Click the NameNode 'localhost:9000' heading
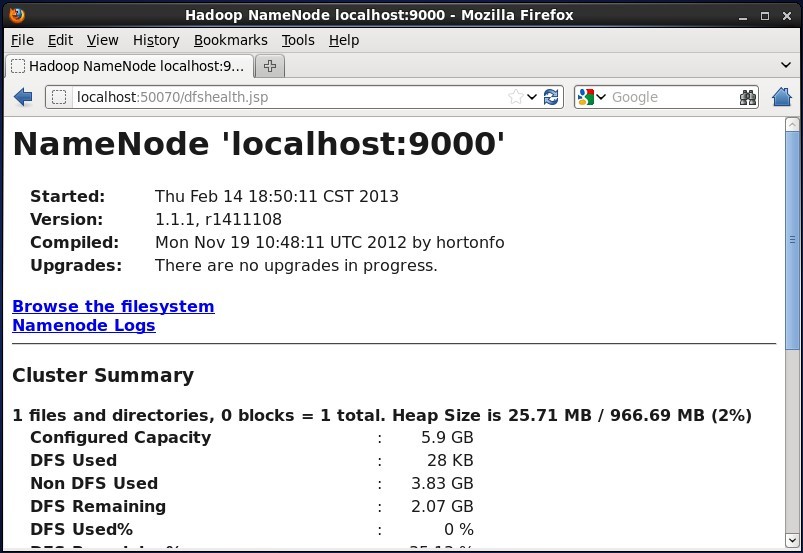Screen dimensions: 803x553 tap(258, 143)
